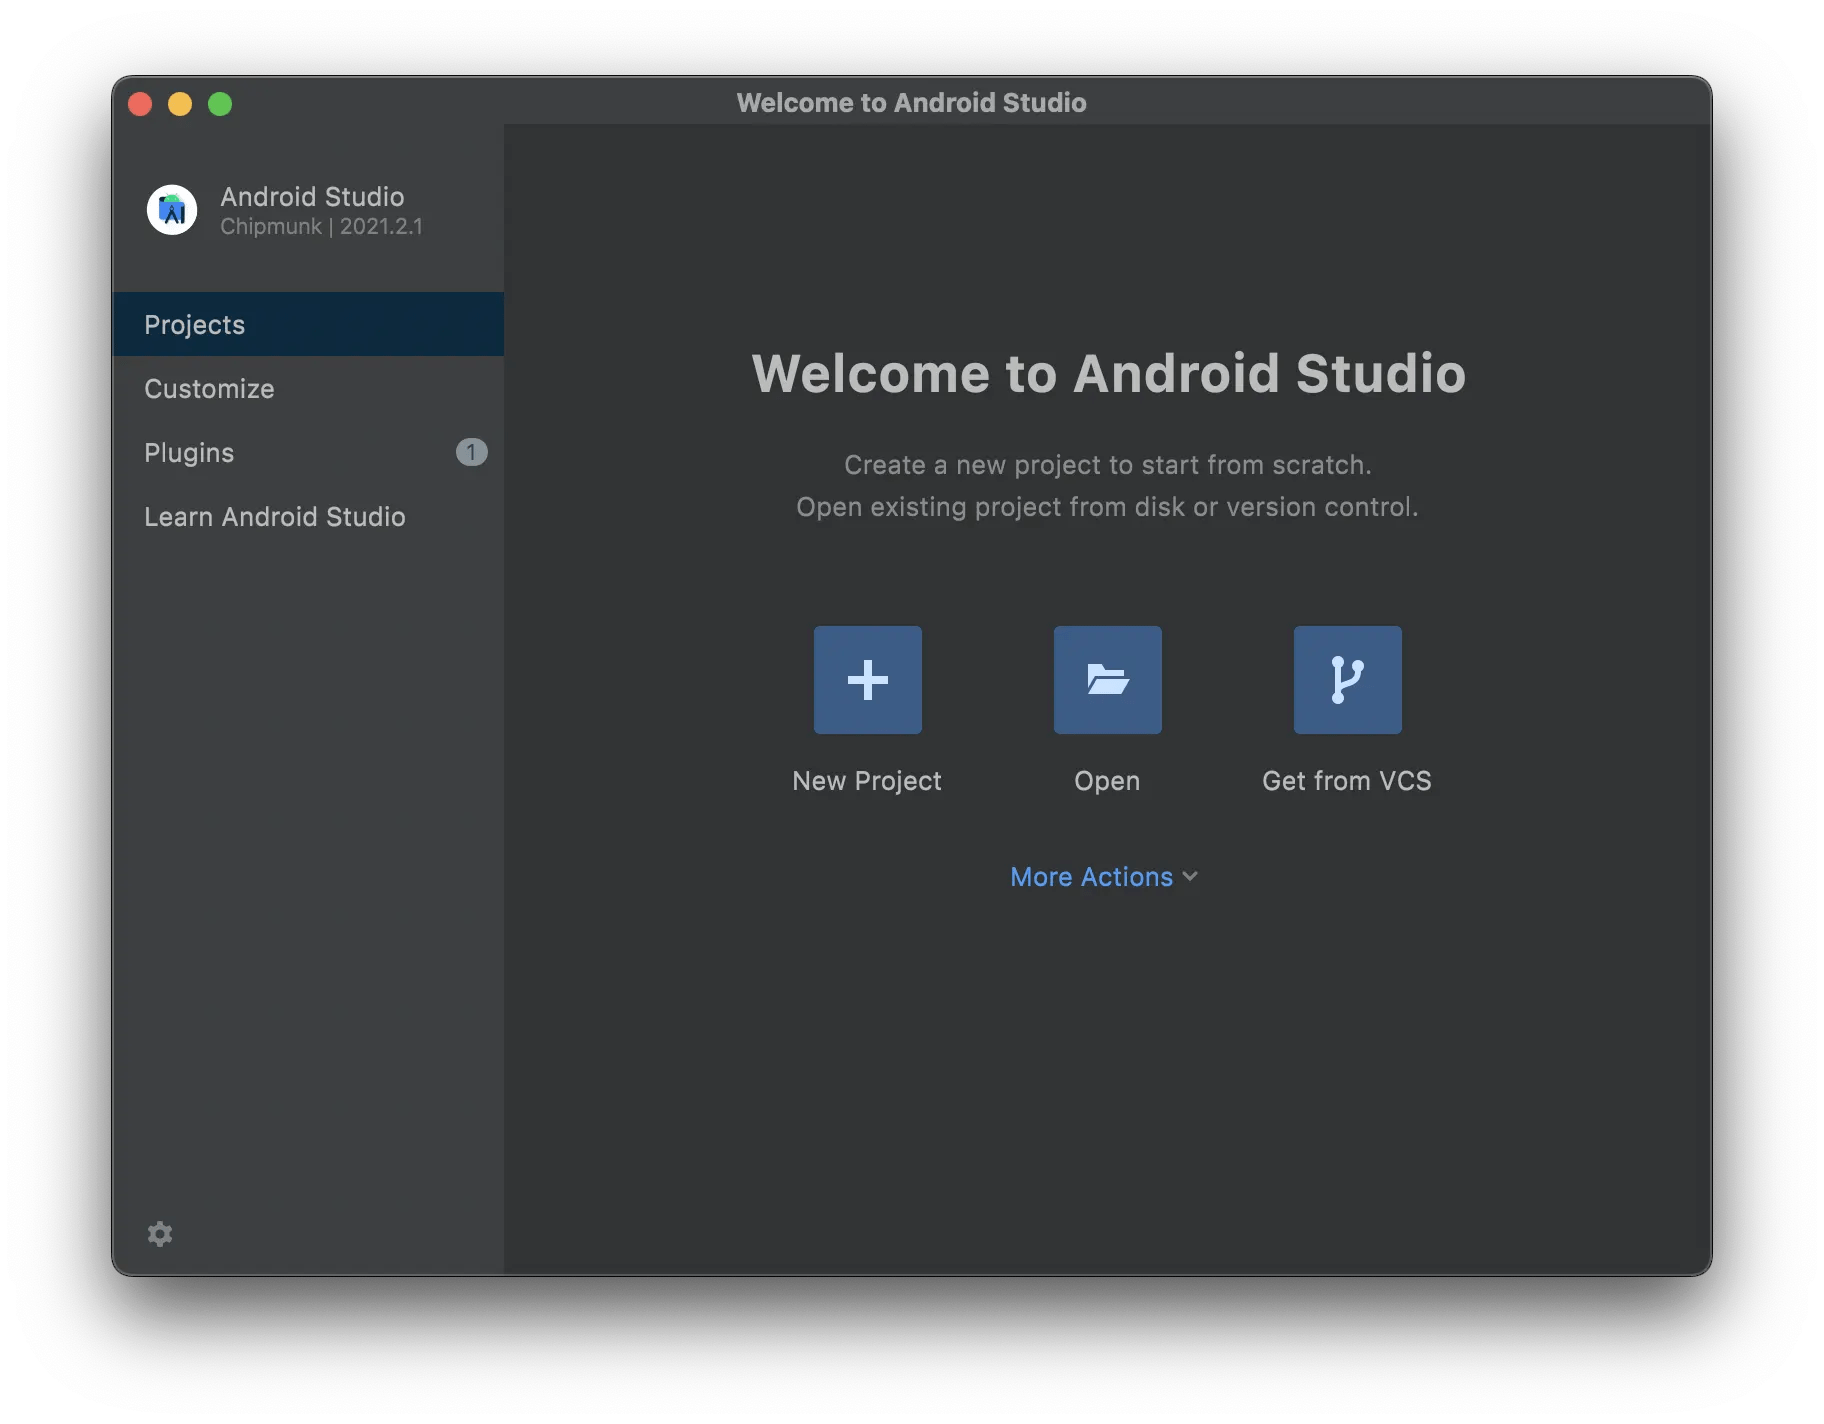Maximize the window with the green button

pos(220,104)
